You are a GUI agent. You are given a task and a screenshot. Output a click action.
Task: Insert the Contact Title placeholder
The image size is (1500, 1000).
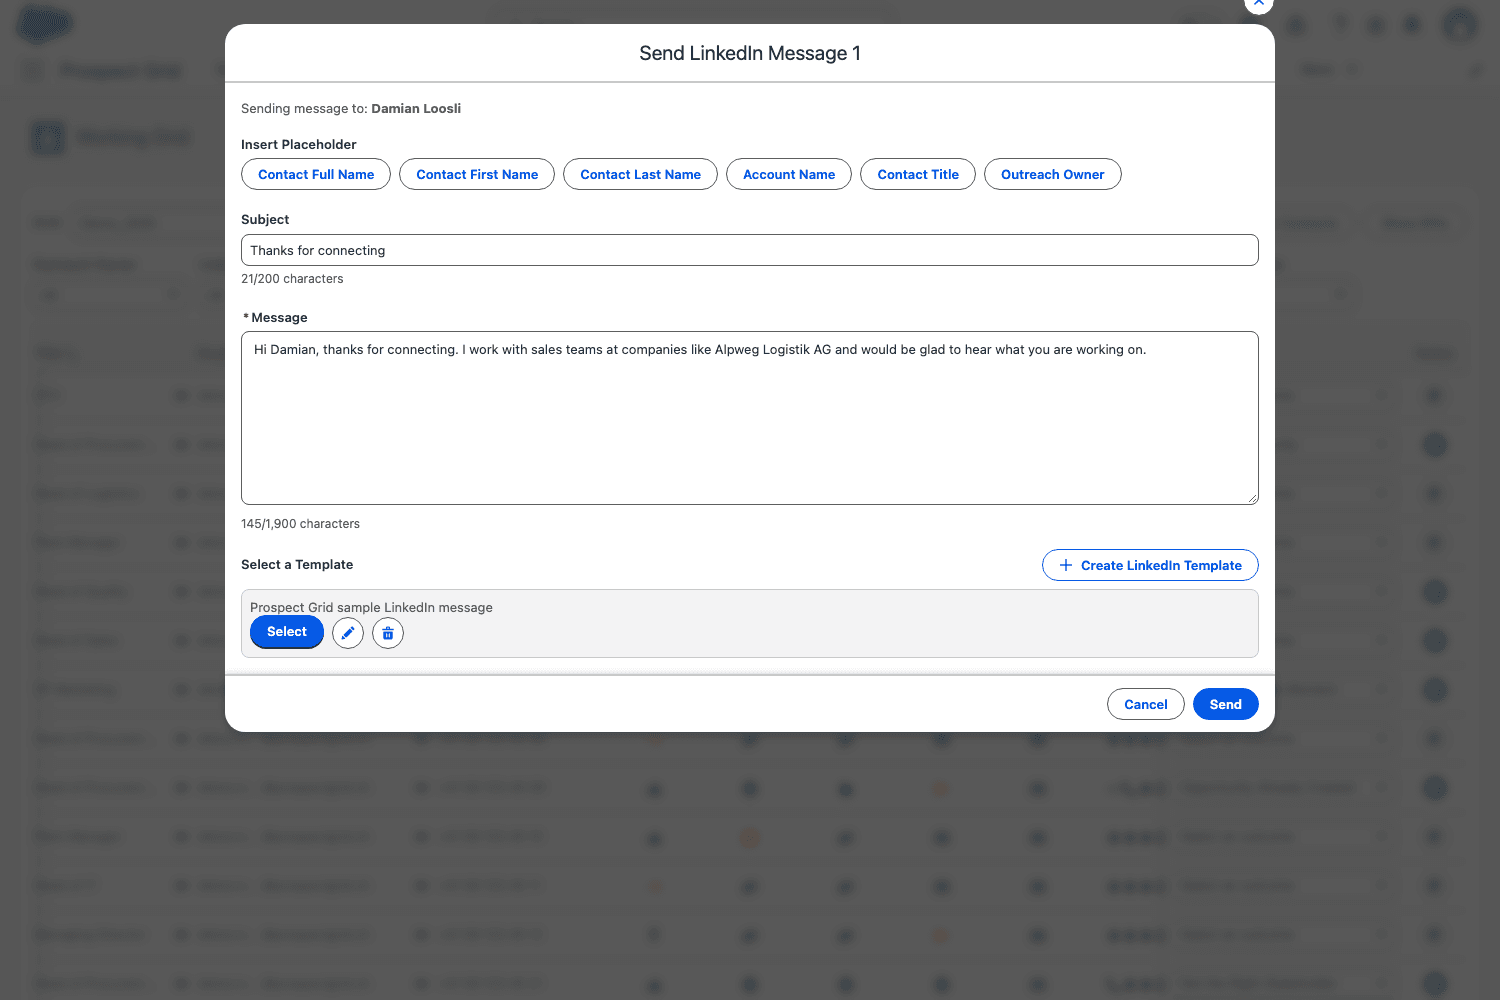tap(918, 174)
